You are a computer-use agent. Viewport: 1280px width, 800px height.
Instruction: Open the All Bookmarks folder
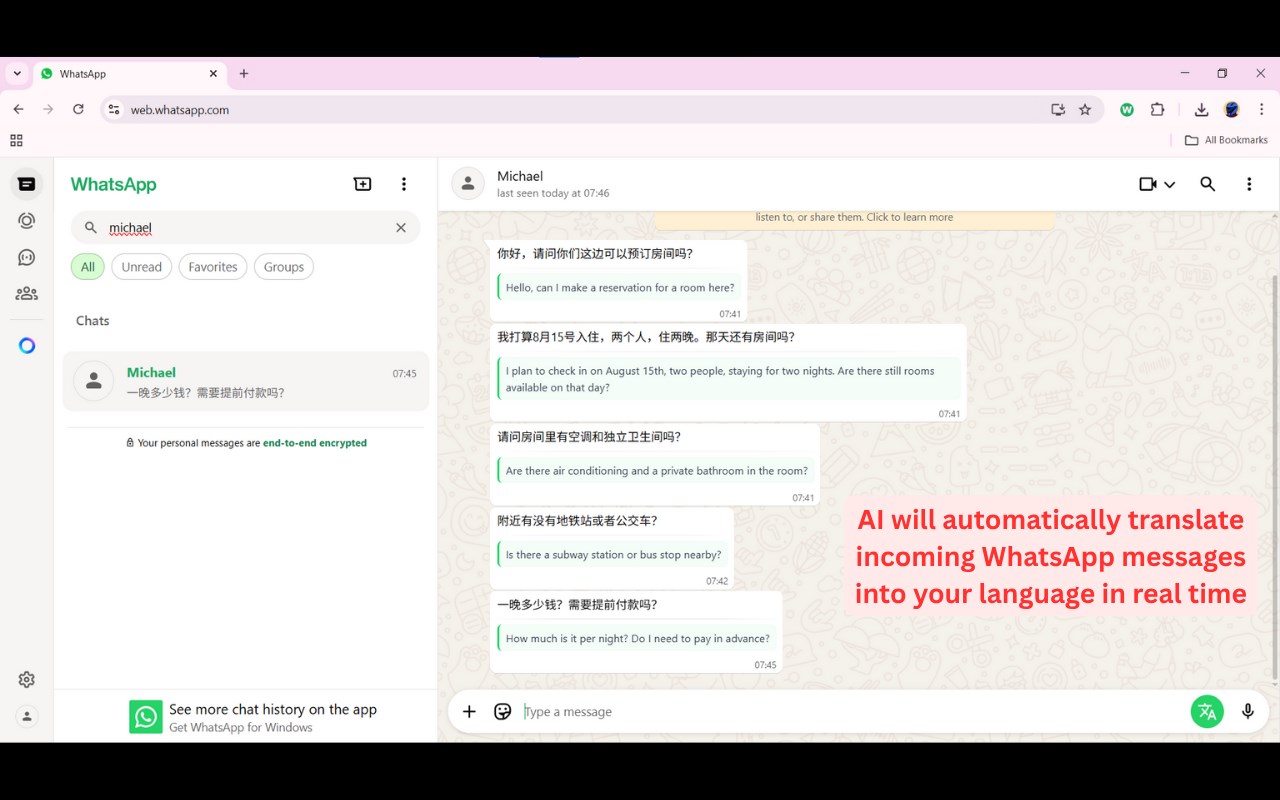click(1226, 140)
